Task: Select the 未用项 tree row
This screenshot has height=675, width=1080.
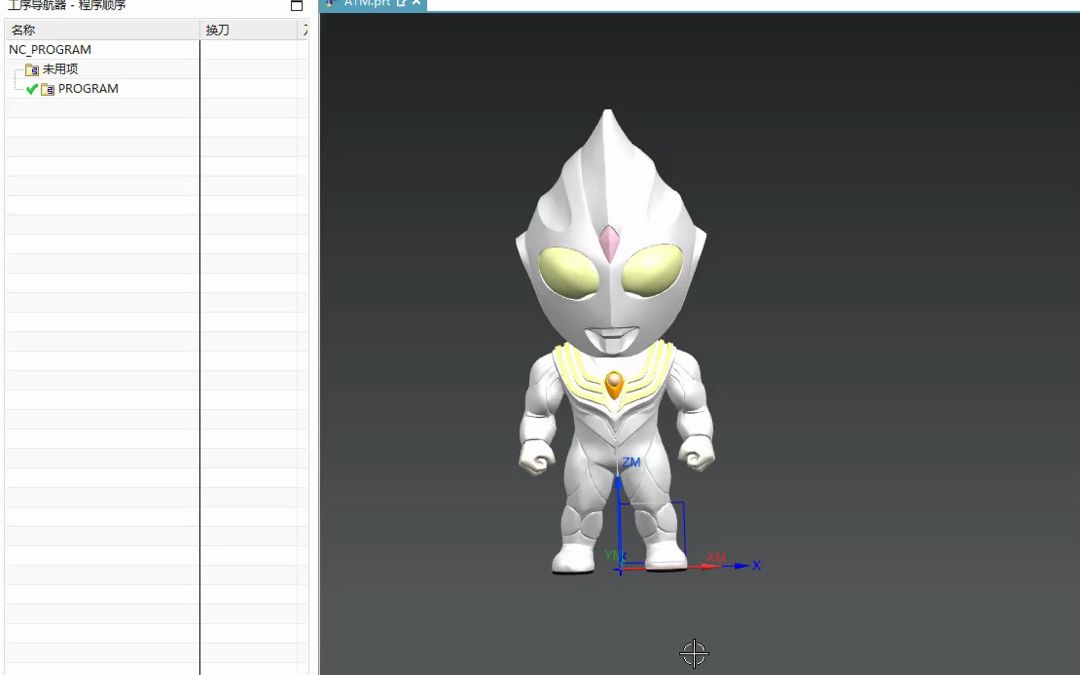Action: 102,69
